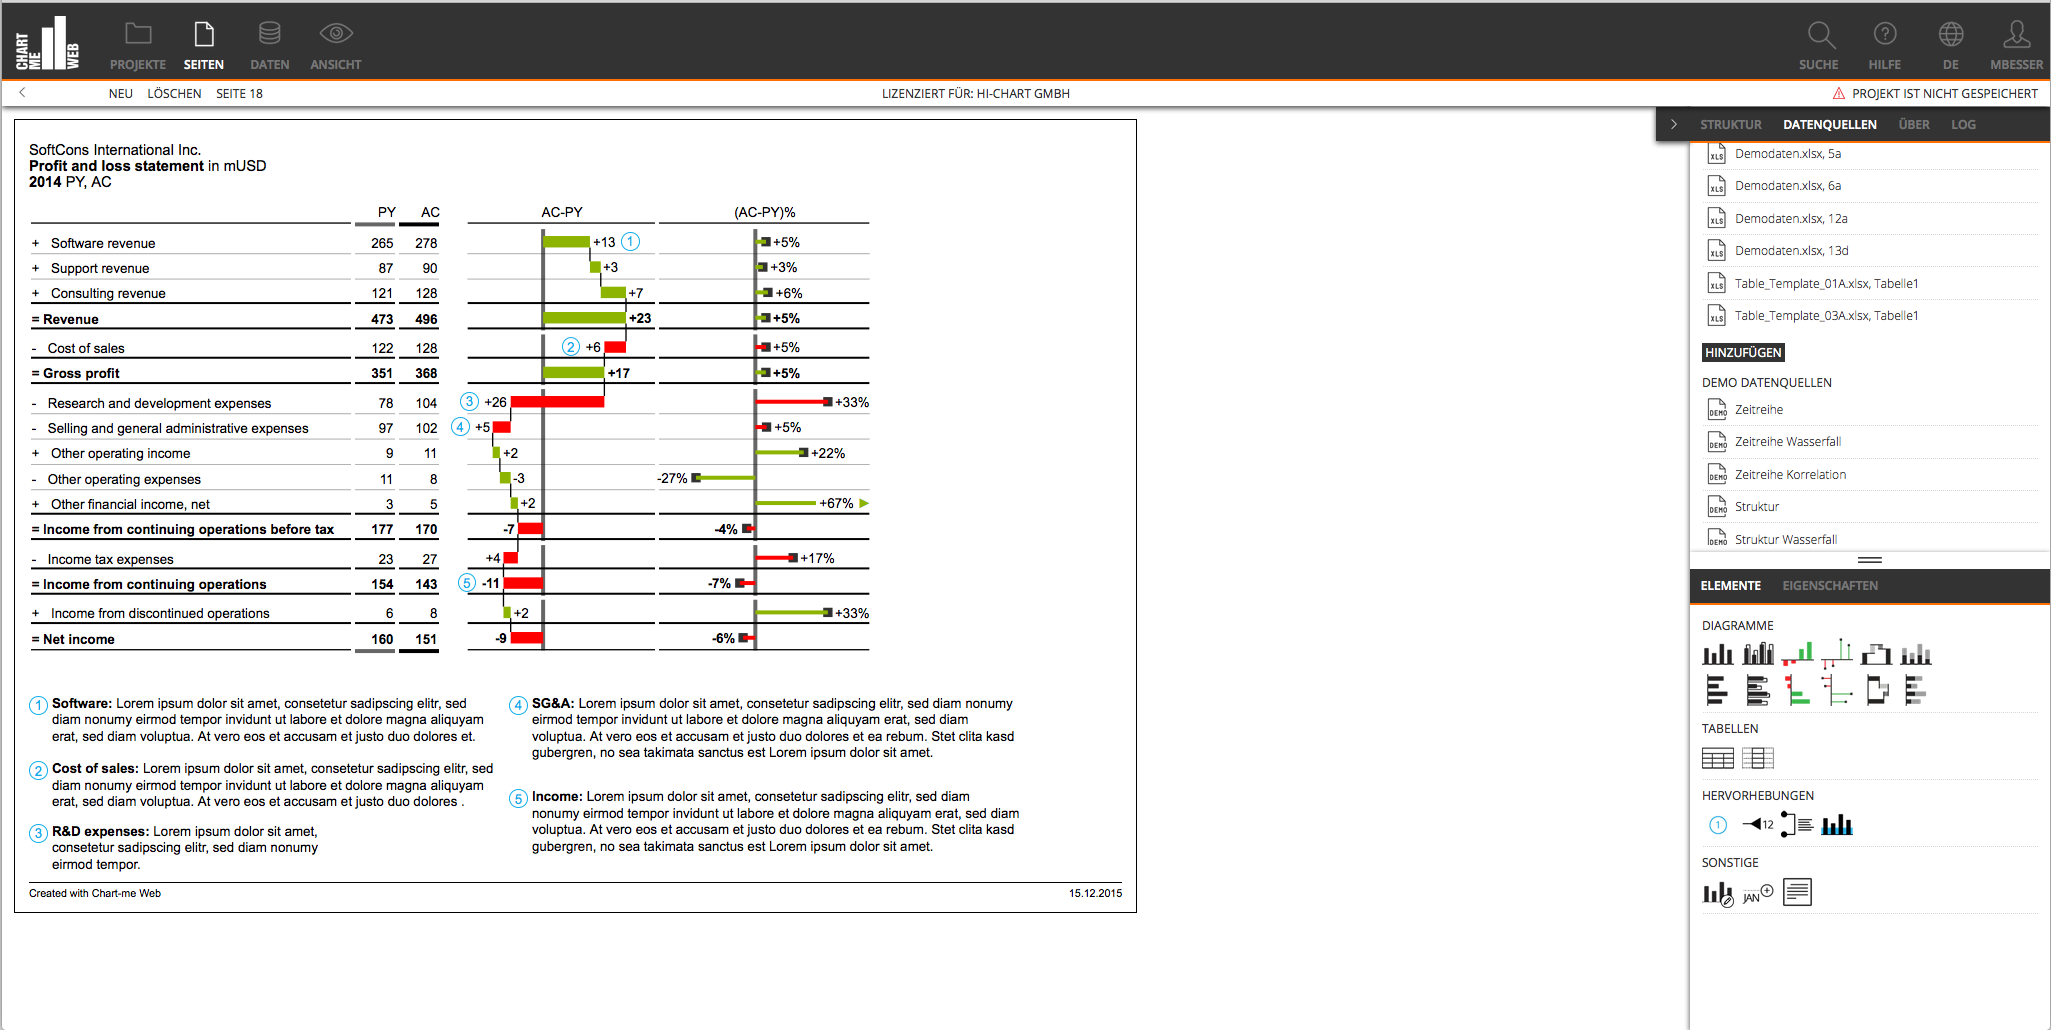2051x1030 pixels.
Task: Insert the horizontal bar chart element
Action: point(1716,690)
